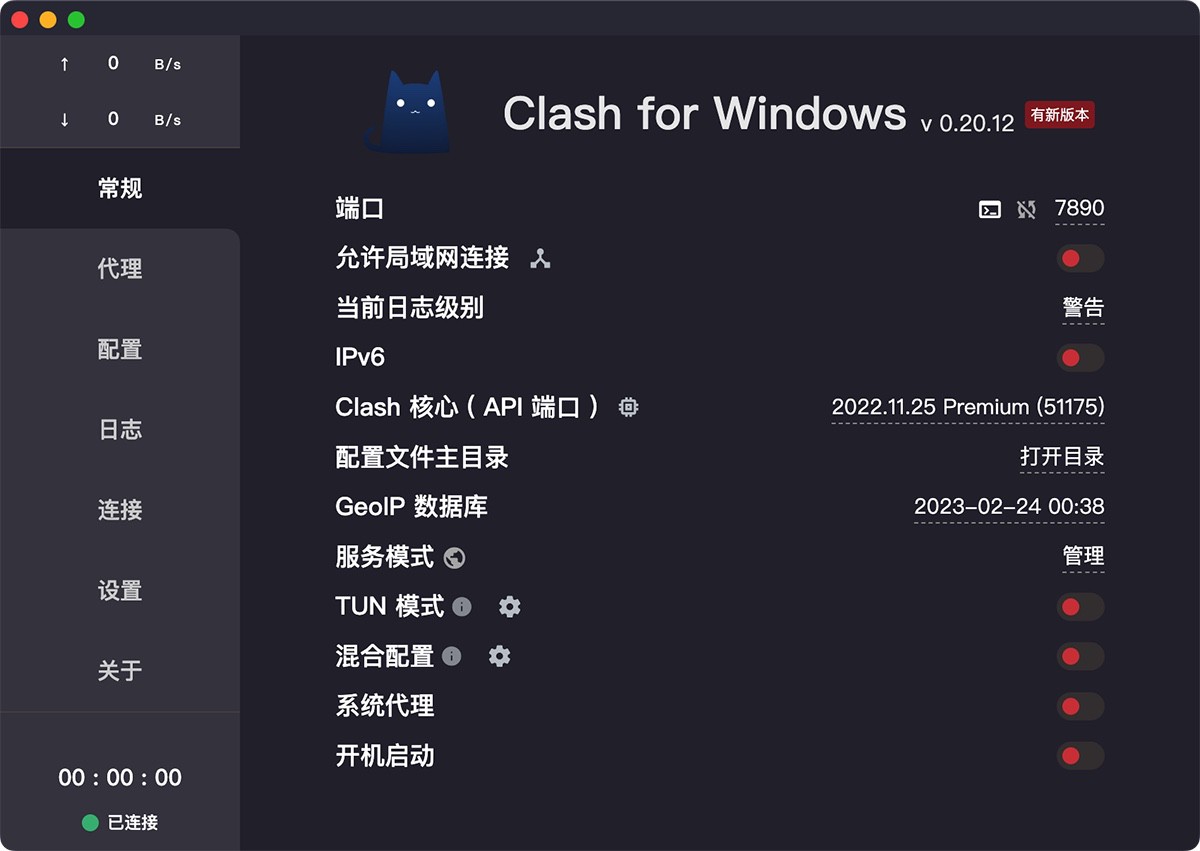Click the 管理 service mode link
Viewport: 1200px width, 851px height.
pyautogui.click(x=1083, y=556)
